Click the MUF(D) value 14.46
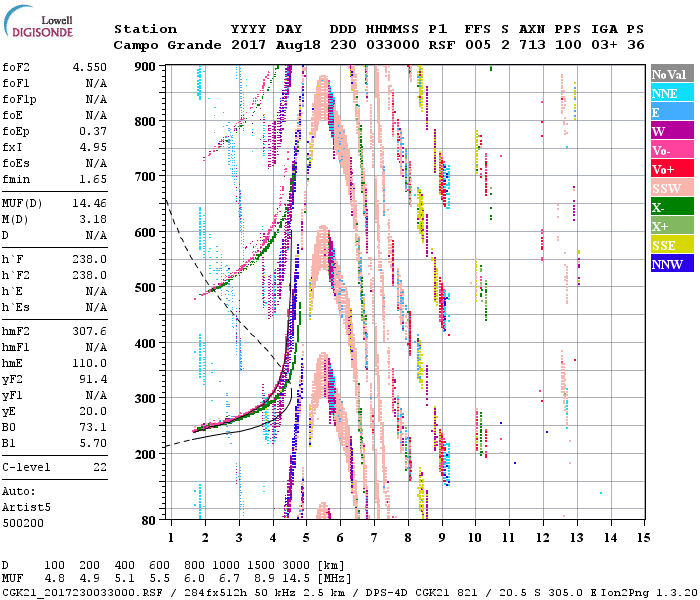 [x=90, y=204]
